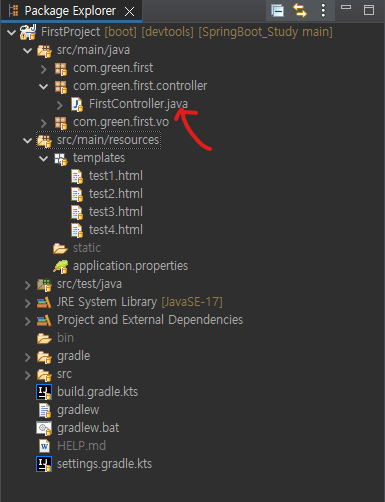This screenshot has height=502, width=385.
Task: Select the gradlew.bat file name
Action: click(88, 428)
